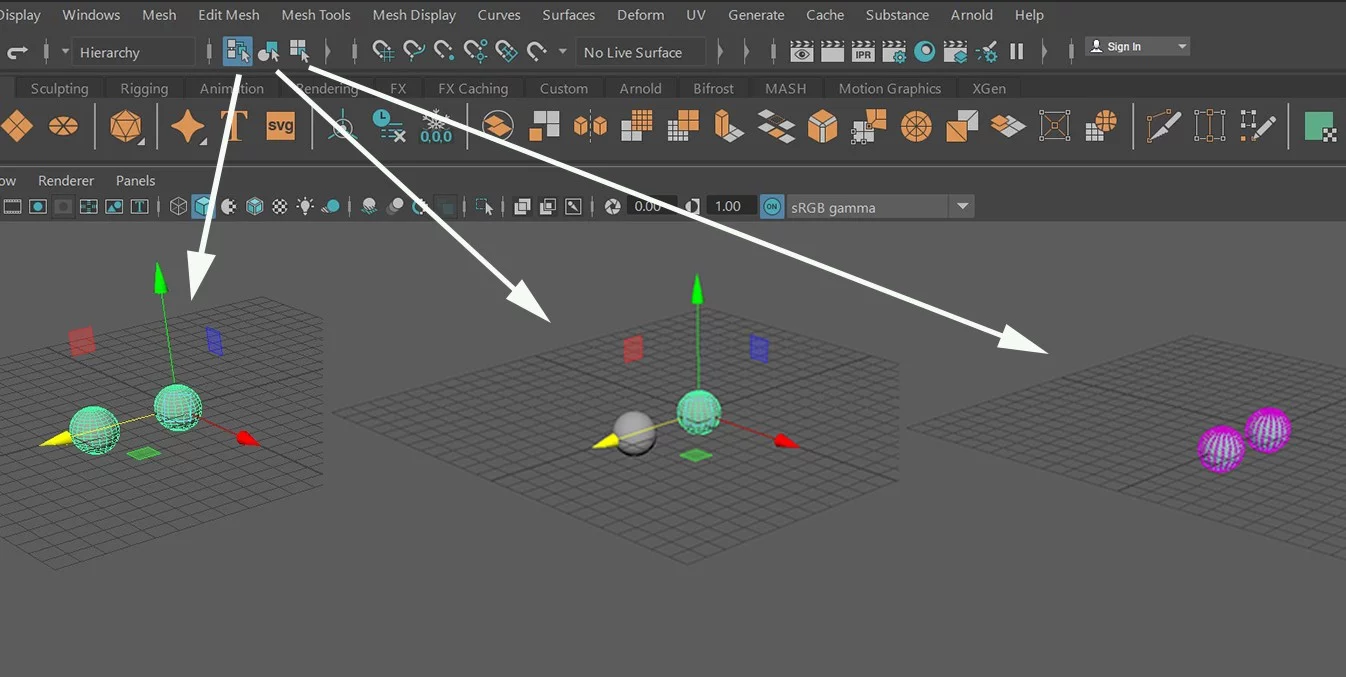Click the gamma value field showing 1.00

pos(728,206)
